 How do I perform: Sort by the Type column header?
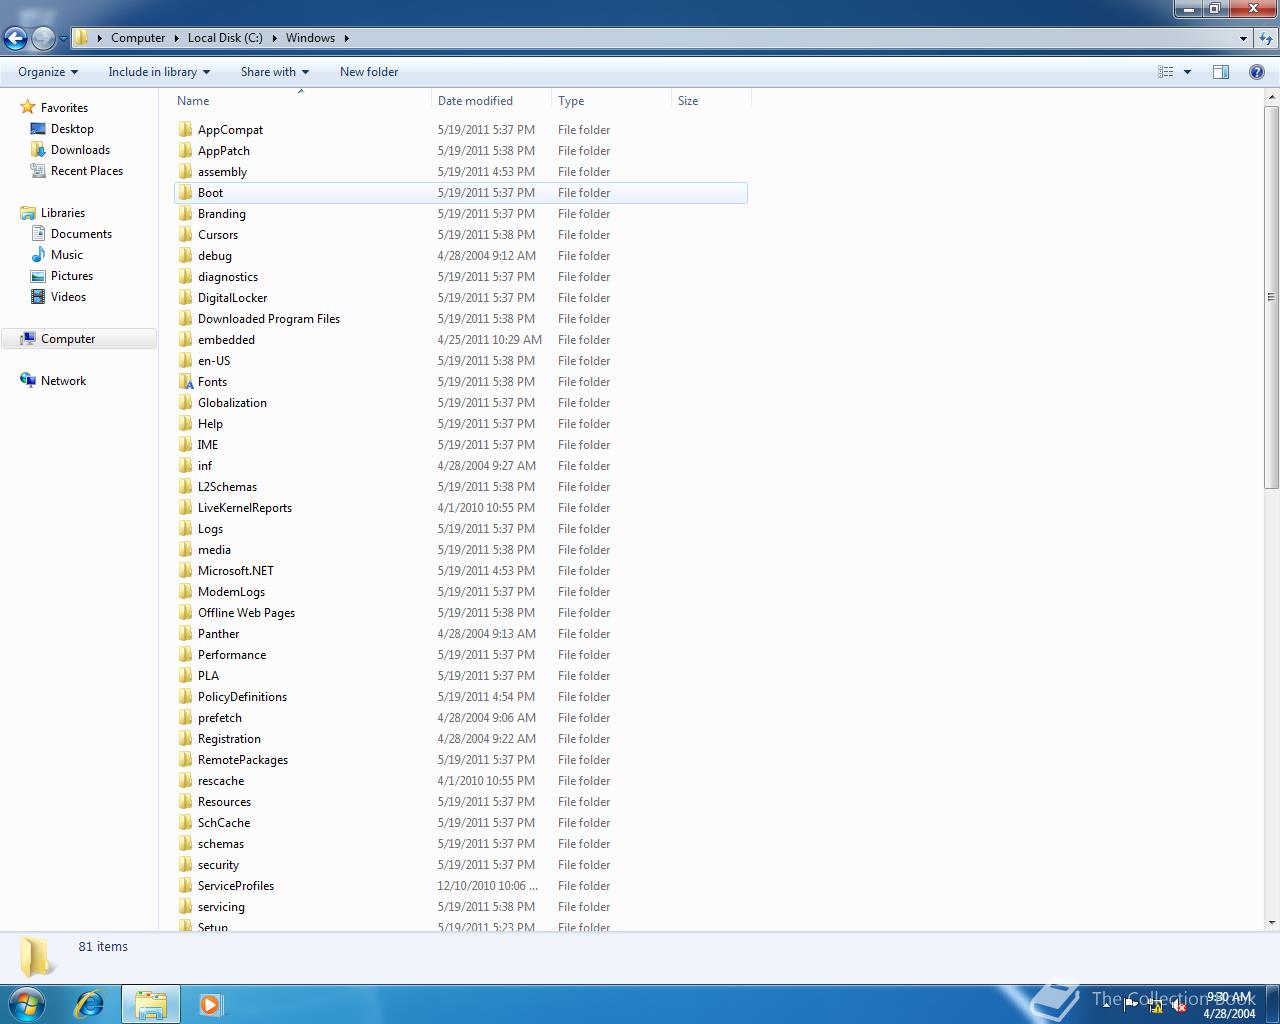click(611, 101)
